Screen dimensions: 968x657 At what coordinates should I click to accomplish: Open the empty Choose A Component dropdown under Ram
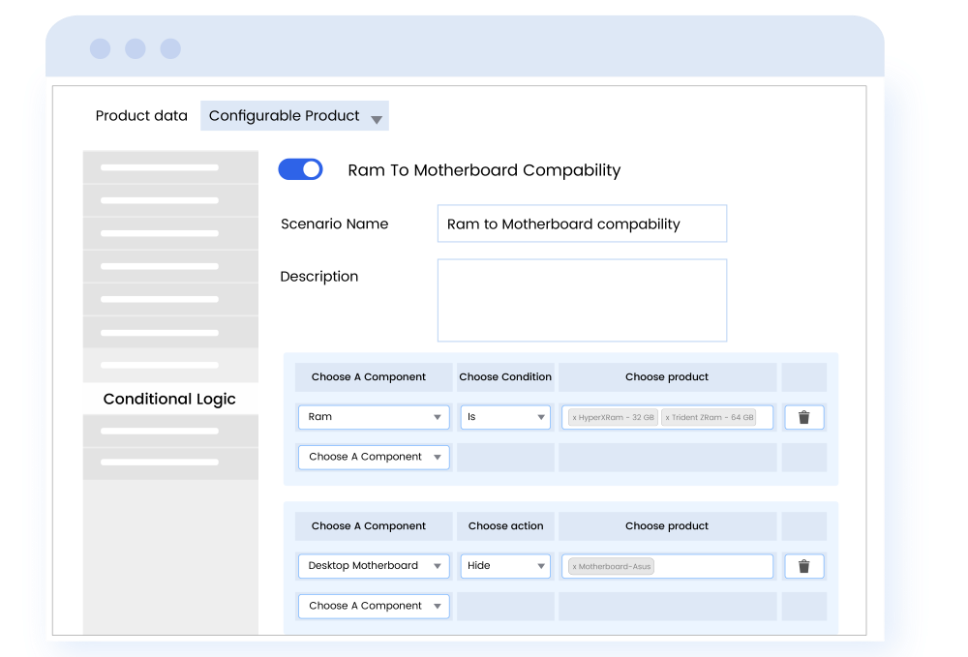click(x=373, y=457)
